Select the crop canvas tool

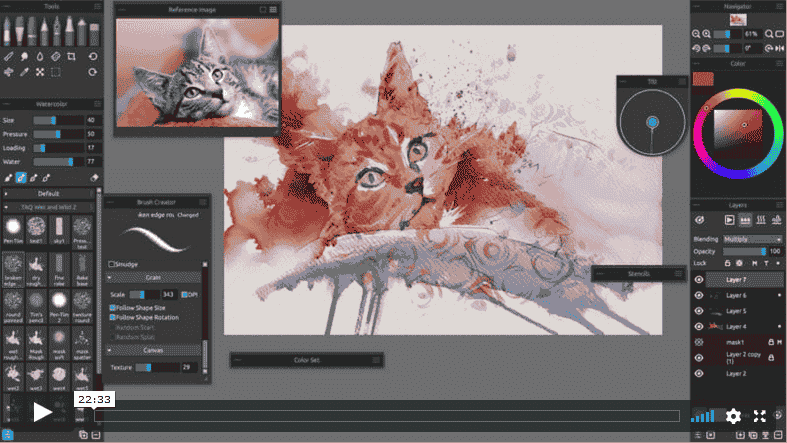pyautogui.click(x=71, y=56)
